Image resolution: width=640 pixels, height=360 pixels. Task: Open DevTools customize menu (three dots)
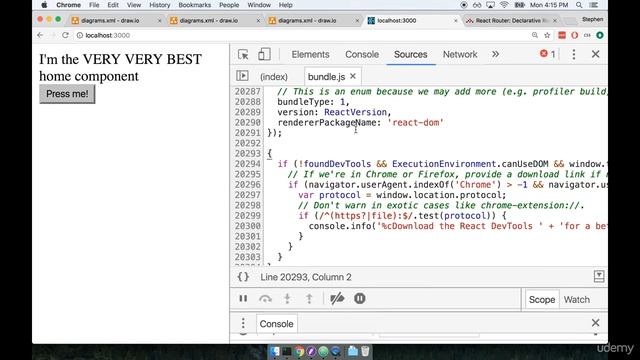pos(574,54)
